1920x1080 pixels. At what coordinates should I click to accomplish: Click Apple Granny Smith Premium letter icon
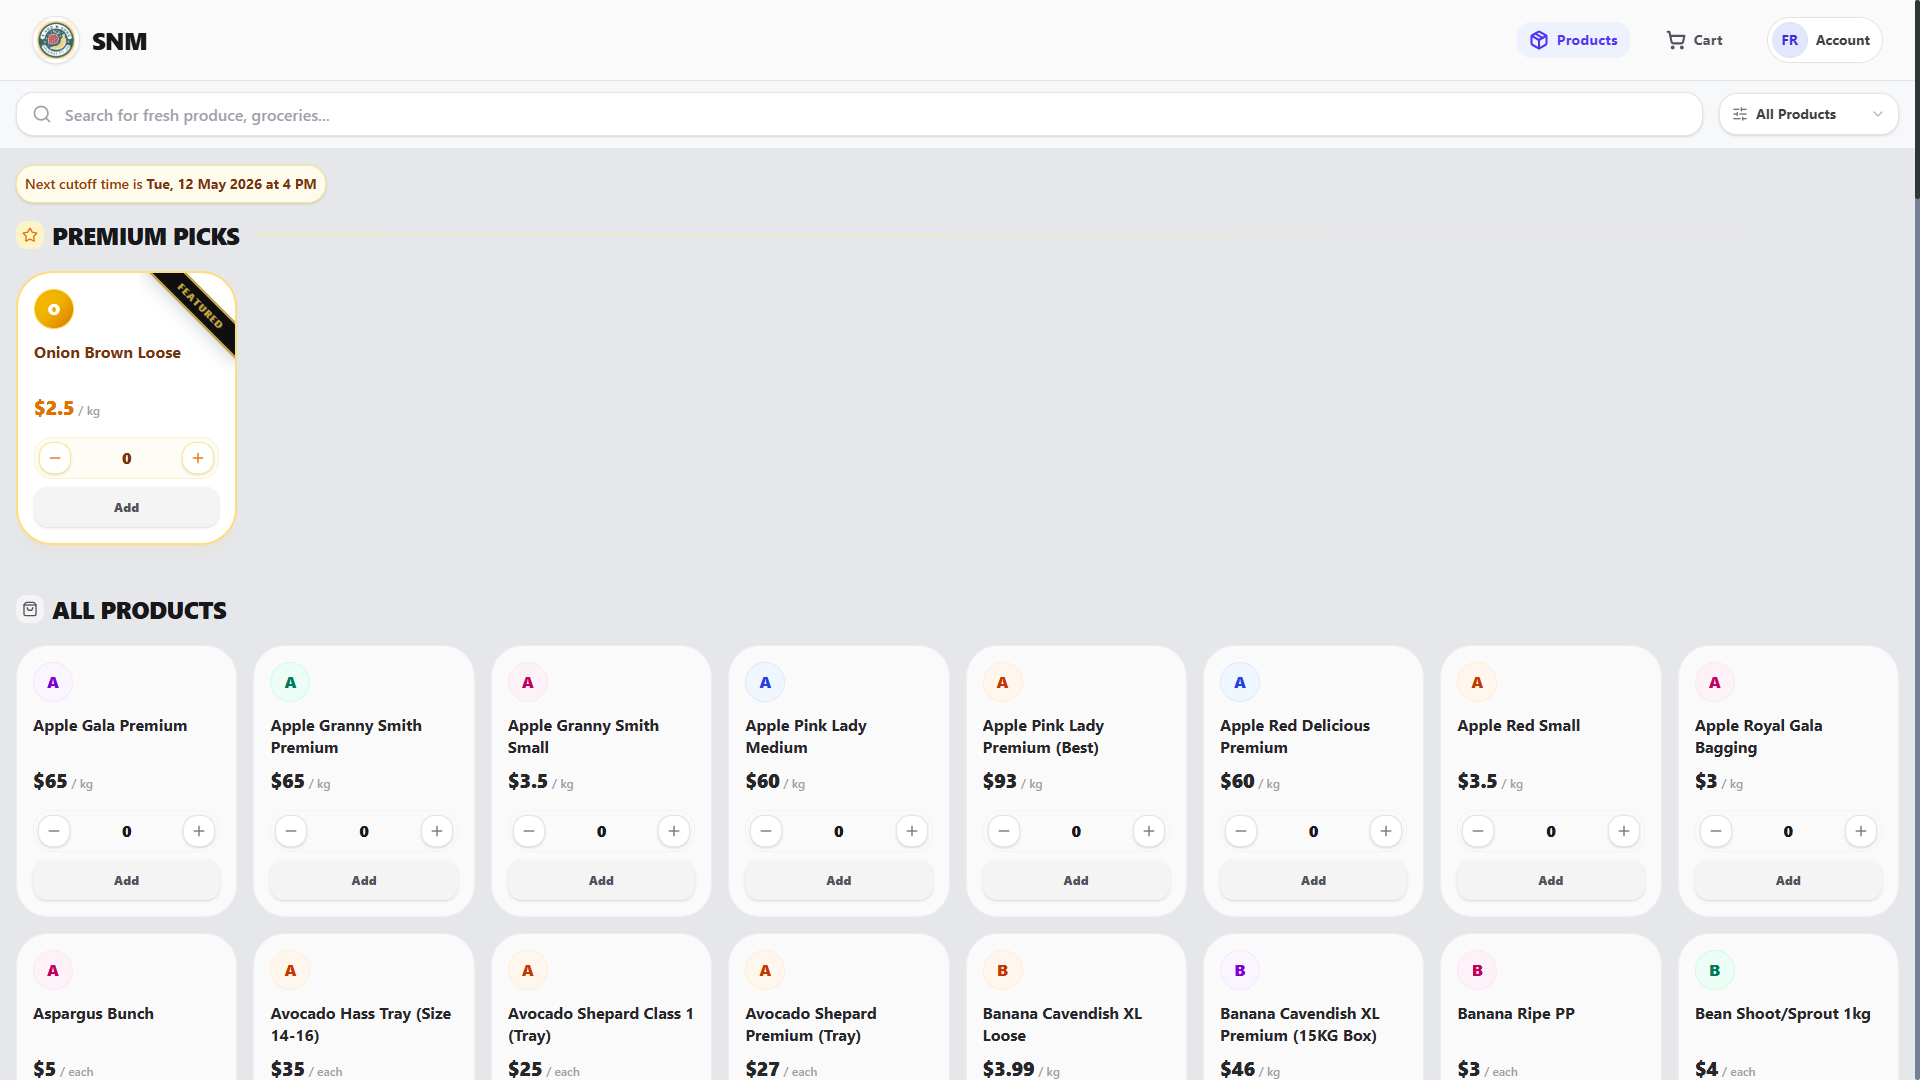290,682
